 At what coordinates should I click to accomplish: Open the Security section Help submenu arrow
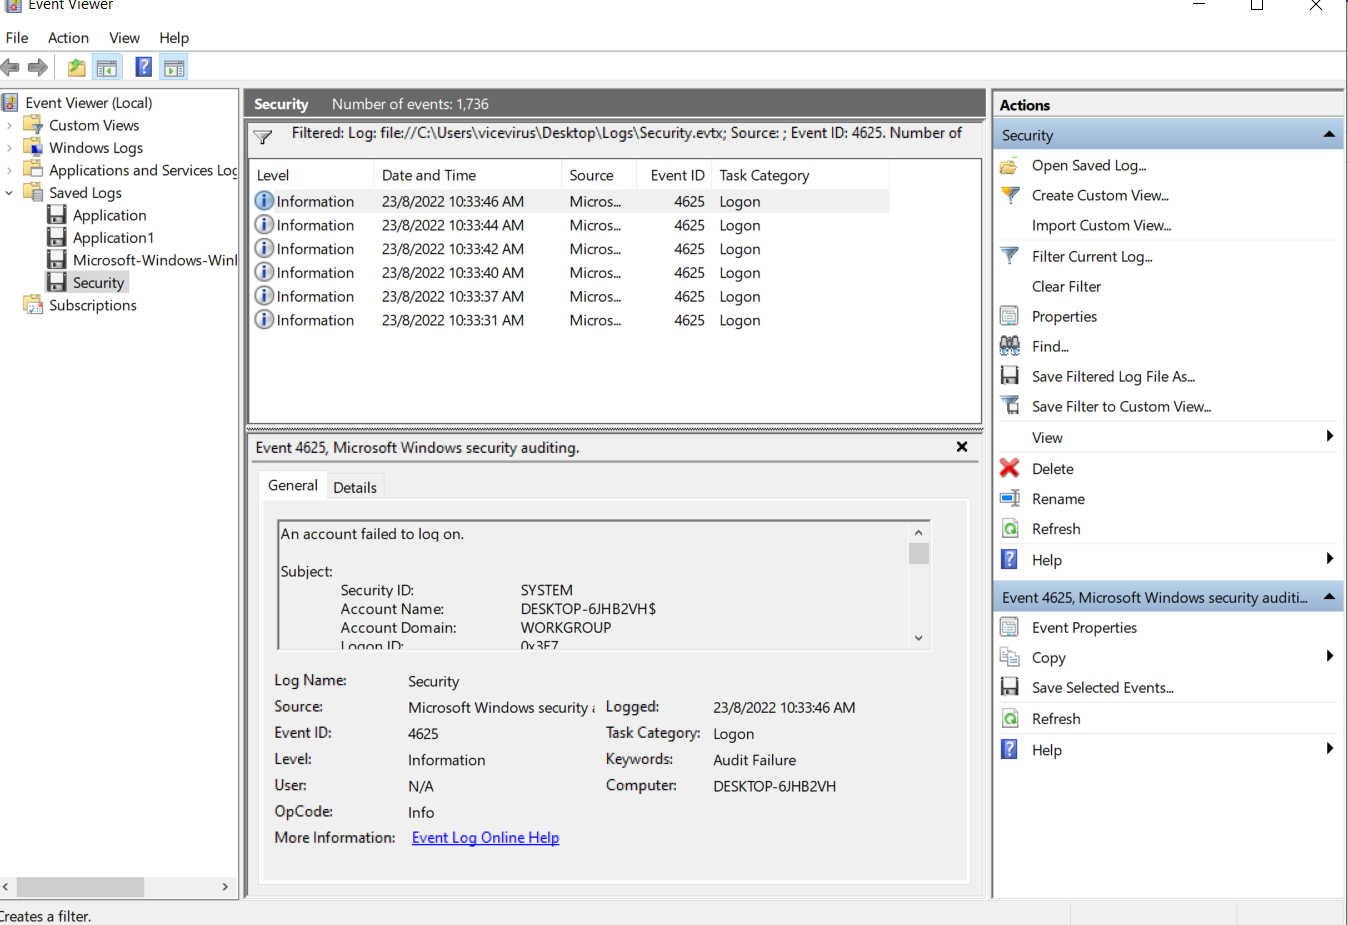1329,558
